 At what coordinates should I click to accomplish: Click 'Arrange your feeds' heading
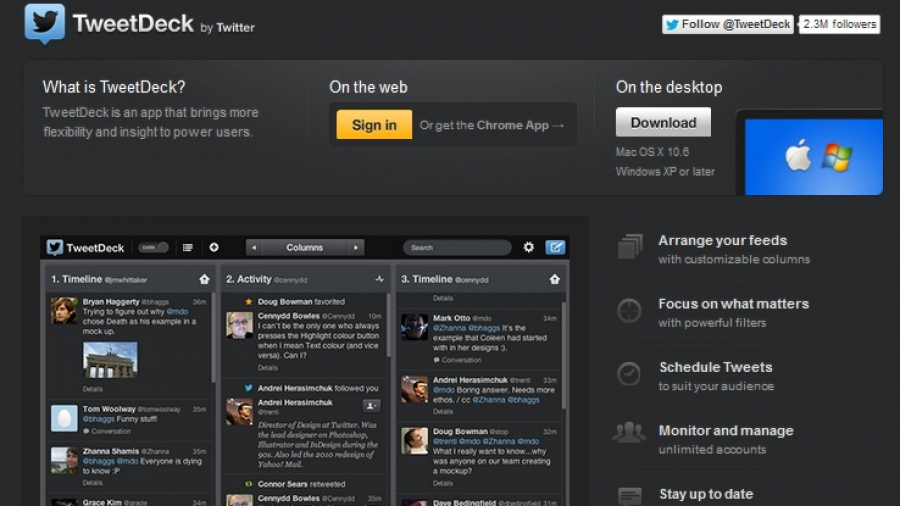tap(723, 240)
